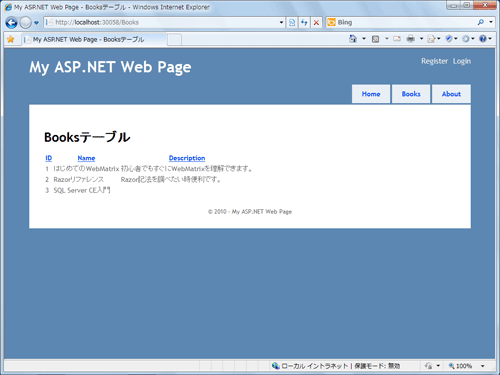Image resolution: width=500 pixels, height=375 pixels.
Task: Click the localhost address bar
Action: click(161, 22)
